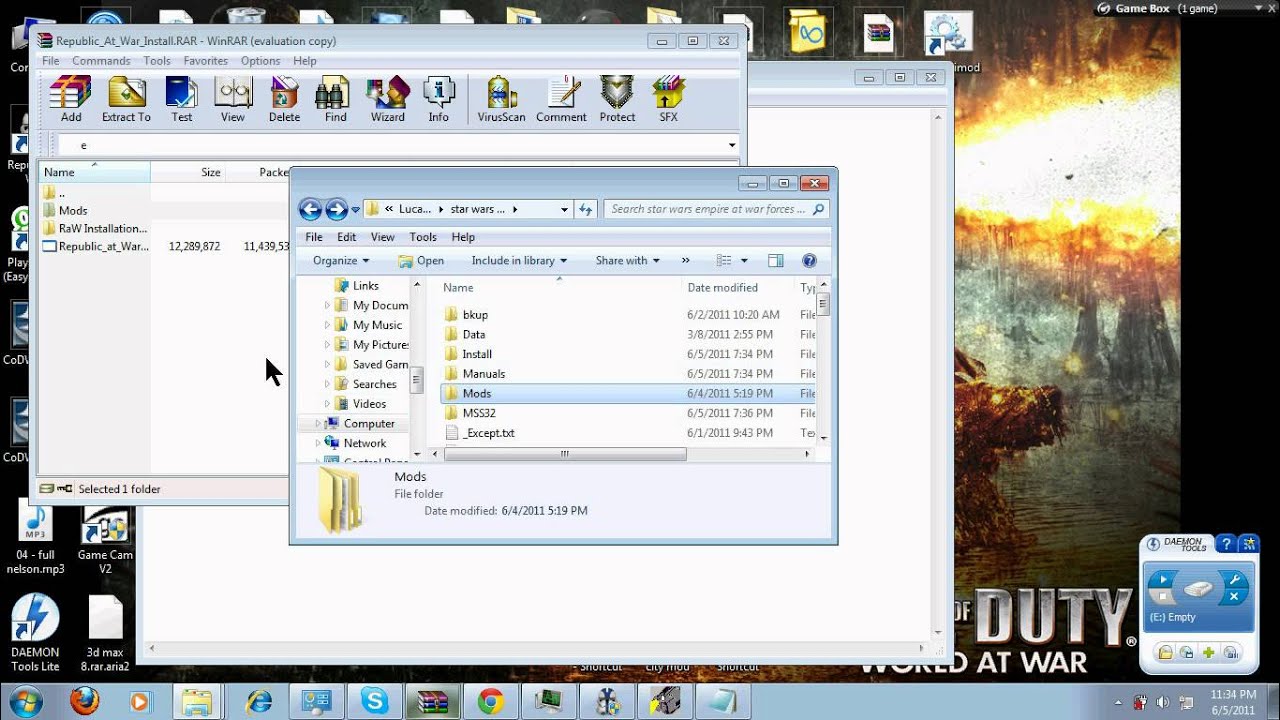Select the bkup folder in Explorer
This screenshot has width=1280, height=720.
pos(475,315)
